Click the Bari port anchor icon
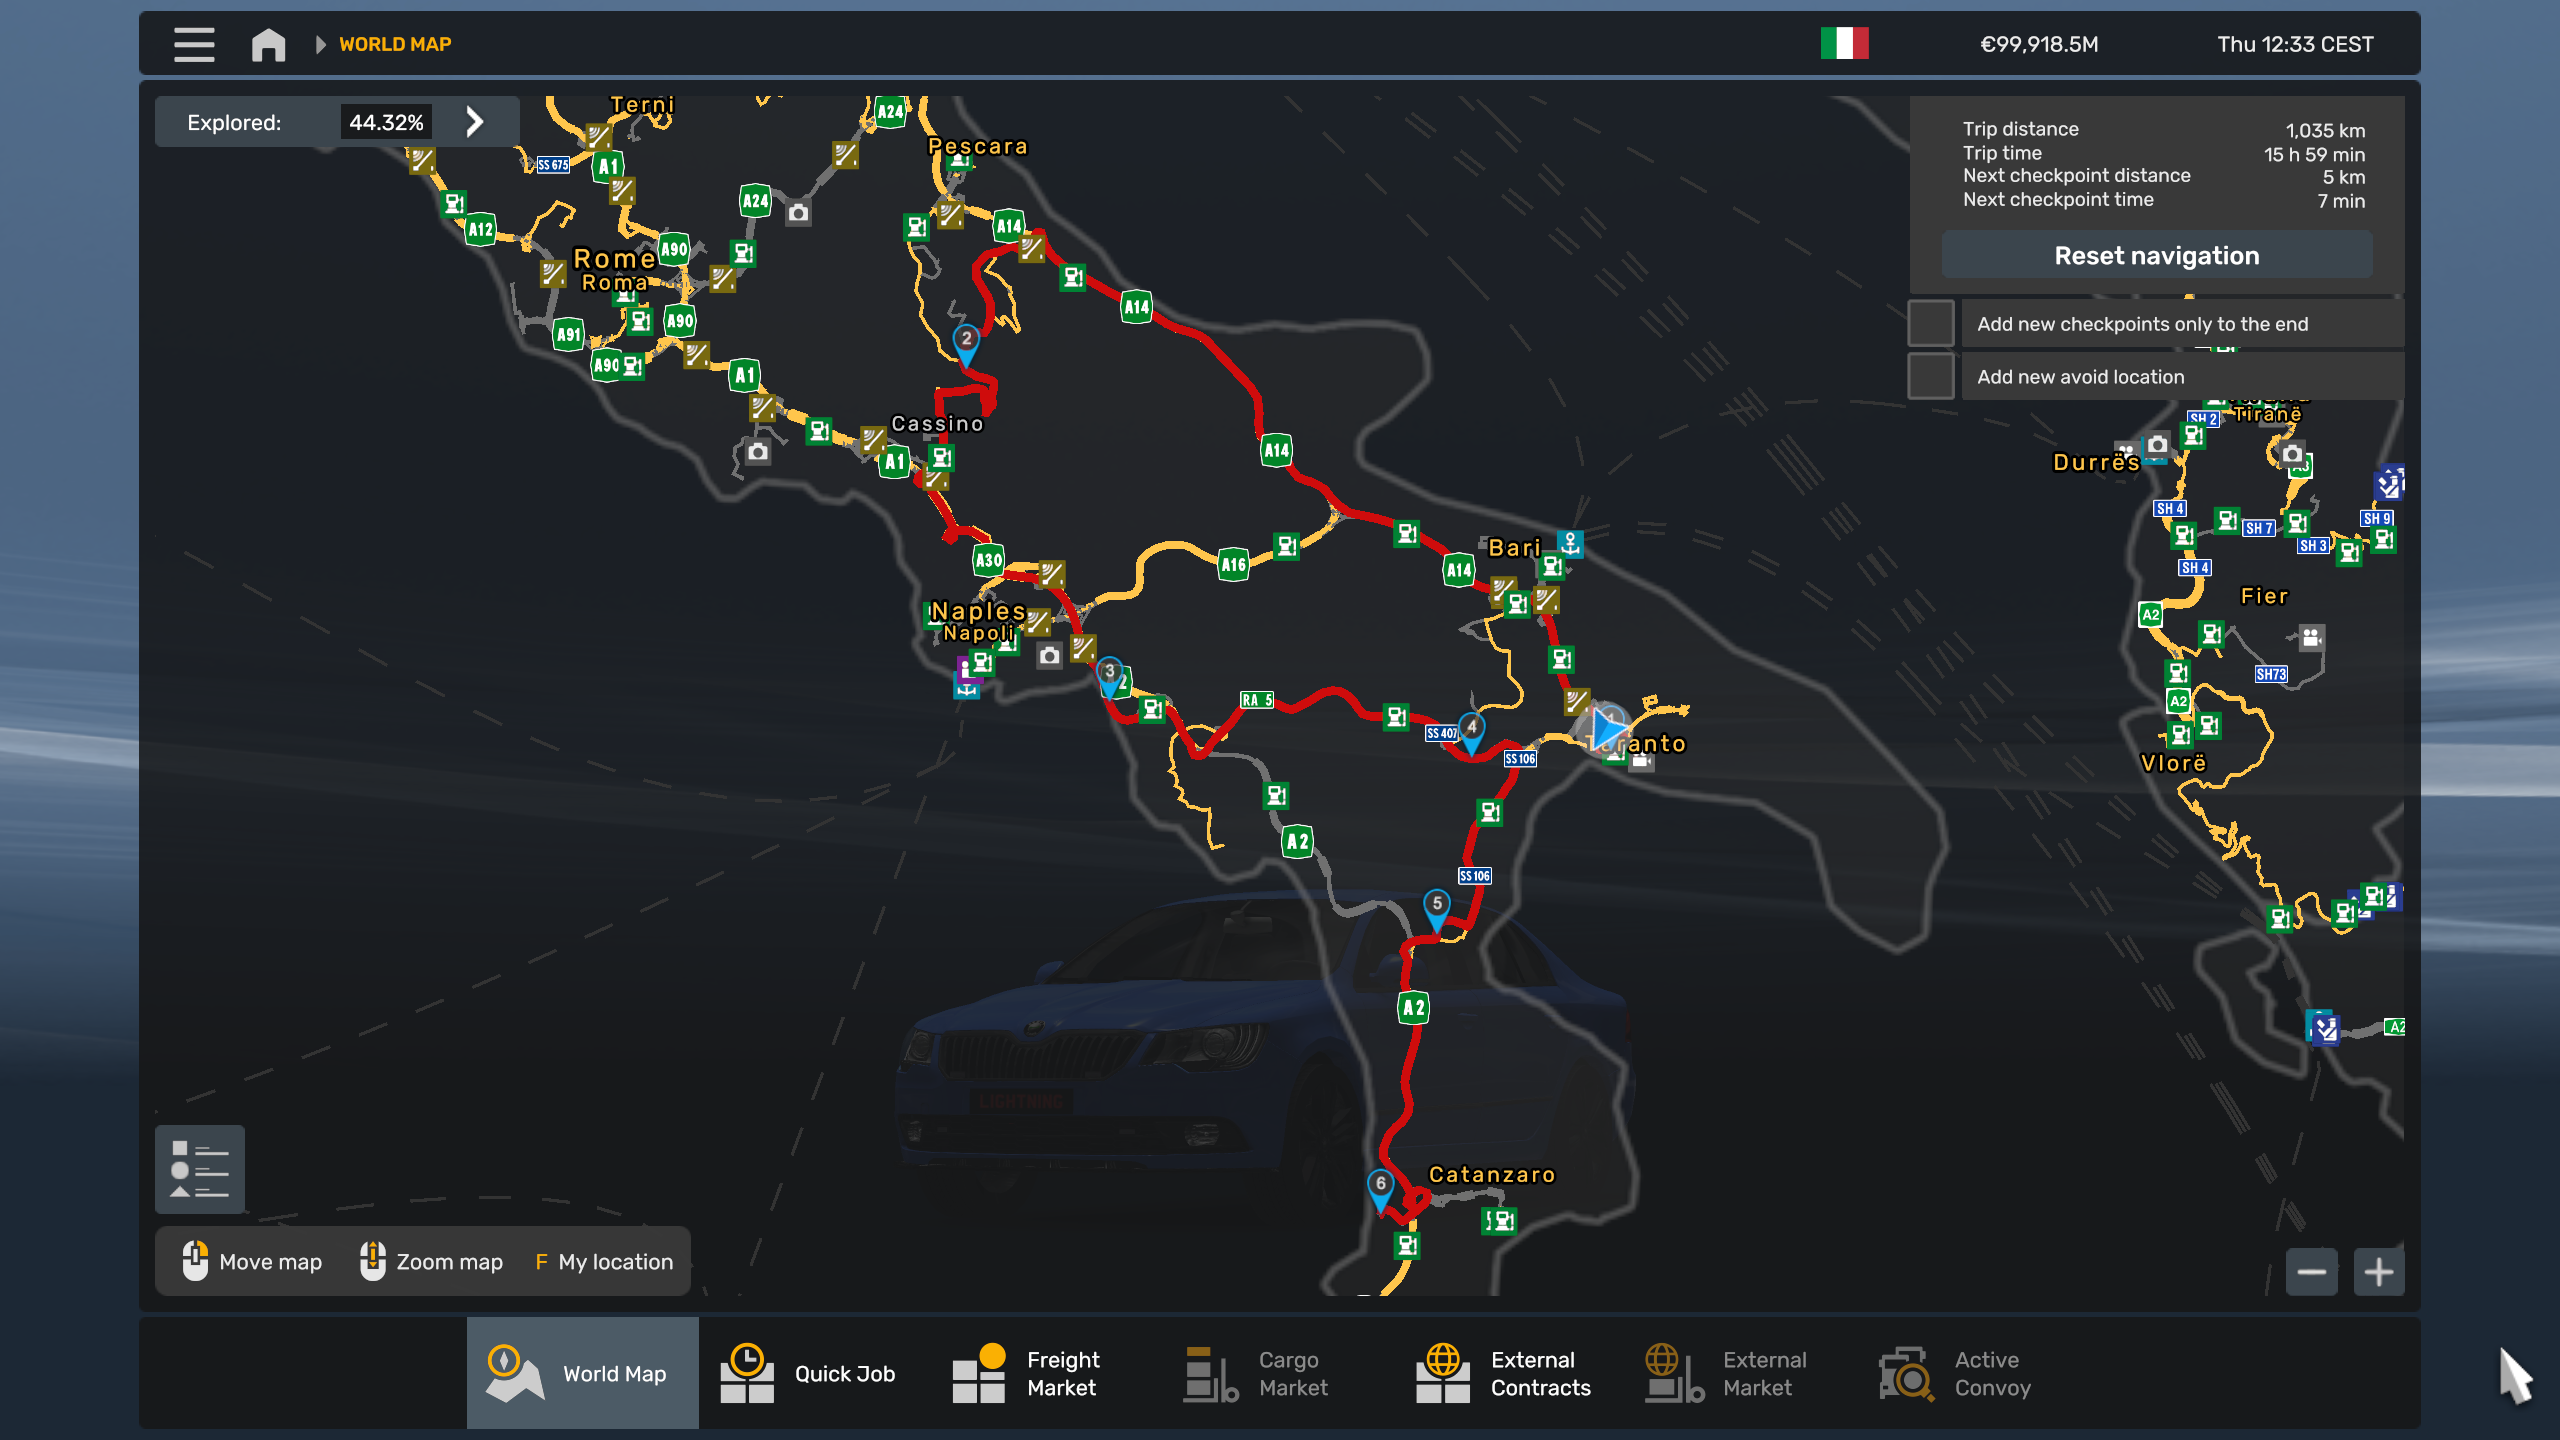Screen dimensions: 2560x1440 pyautogui.click(x=1571, y=543)
